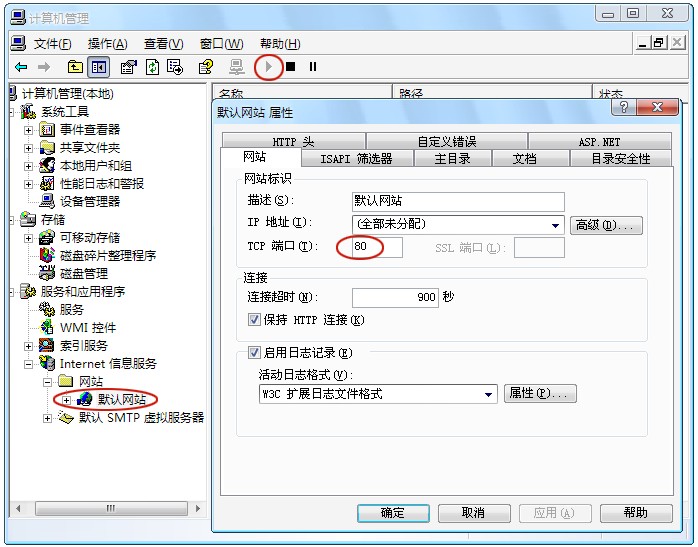Screen dimensions: 698x547
Task: Select 服务 under 服务和应用程序
Action: coord(72,309)
